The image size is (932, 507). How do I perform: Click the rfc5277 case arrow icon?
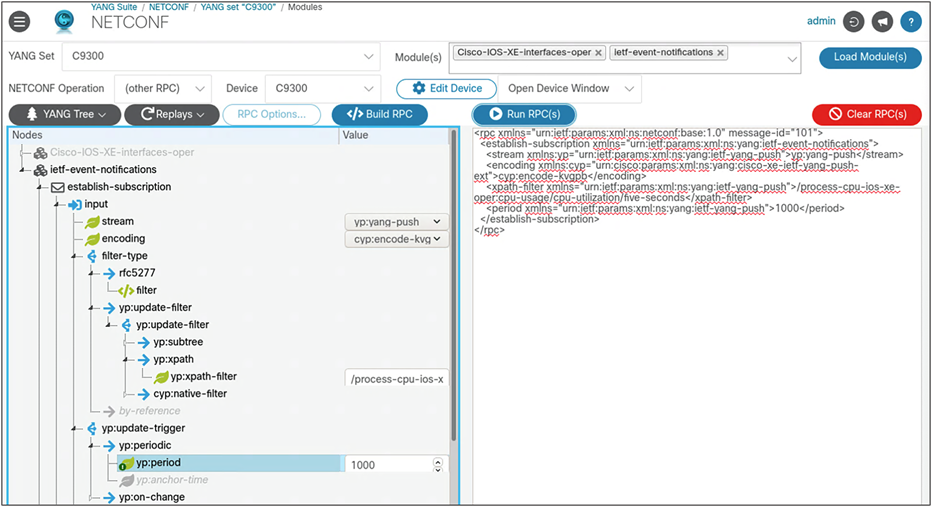pyautogui.click(x=109, y=273)
